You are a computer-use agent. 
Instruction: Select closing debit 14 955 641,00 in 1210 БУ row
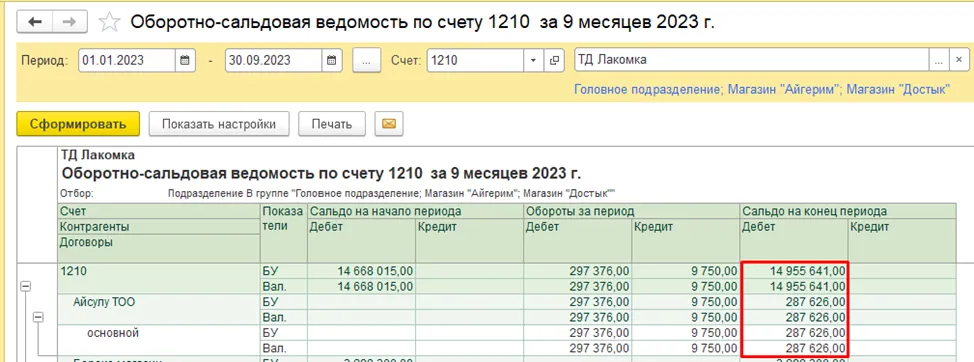click(794, 271)
